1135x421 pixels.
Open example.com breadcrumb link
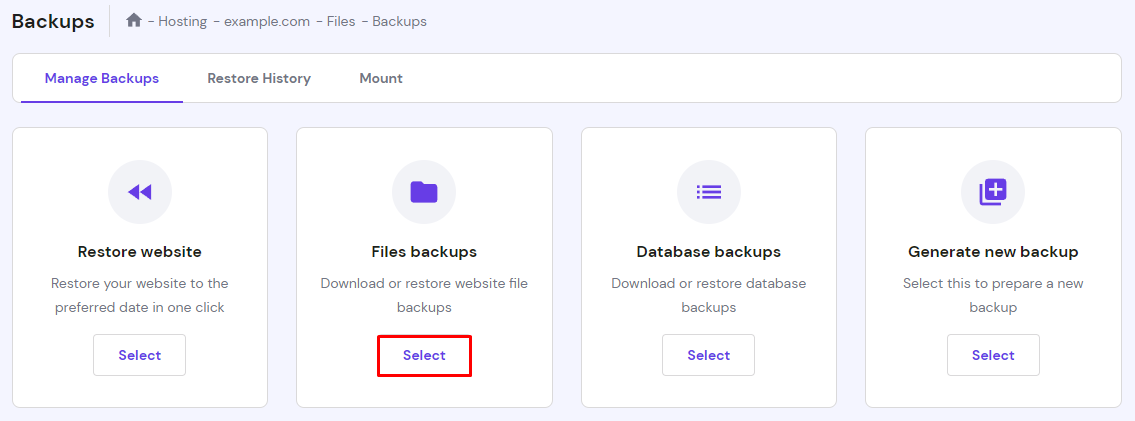point(266,21)
